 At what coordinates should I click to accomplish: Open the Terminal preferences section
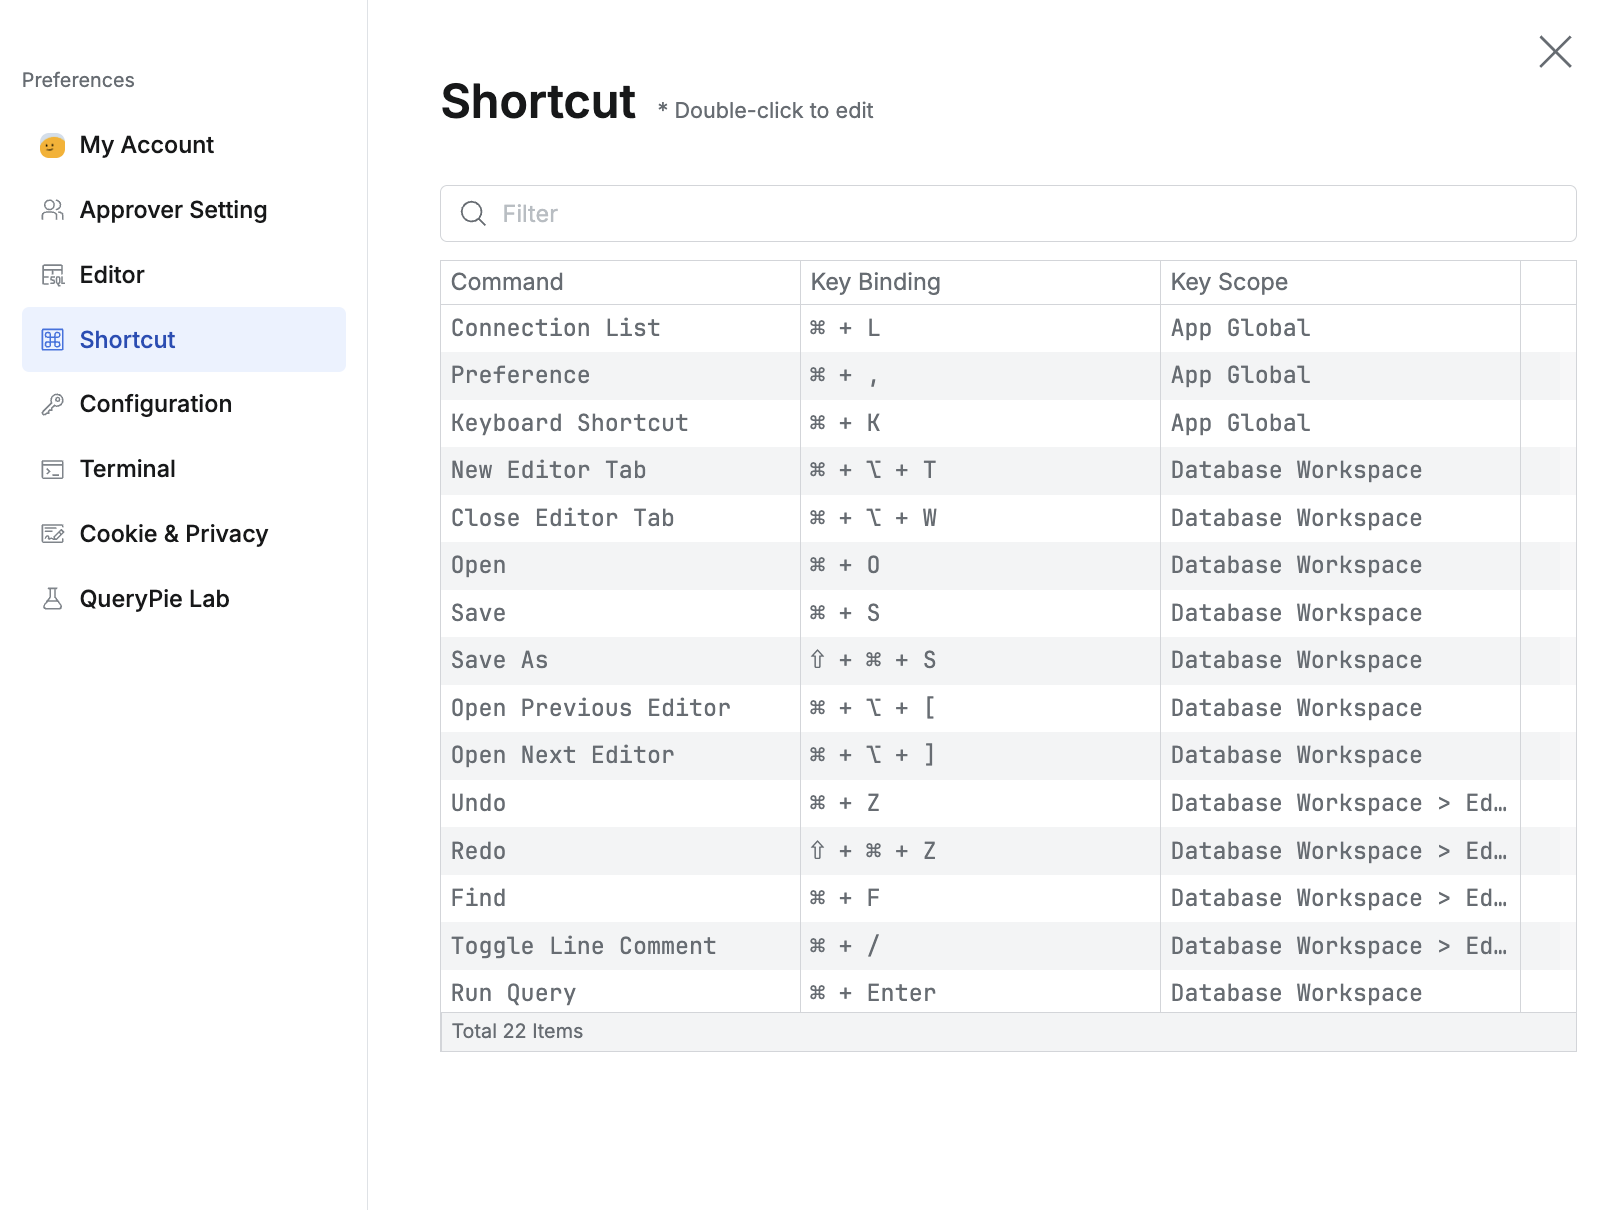pyautogui.click(x=128, y=468)
